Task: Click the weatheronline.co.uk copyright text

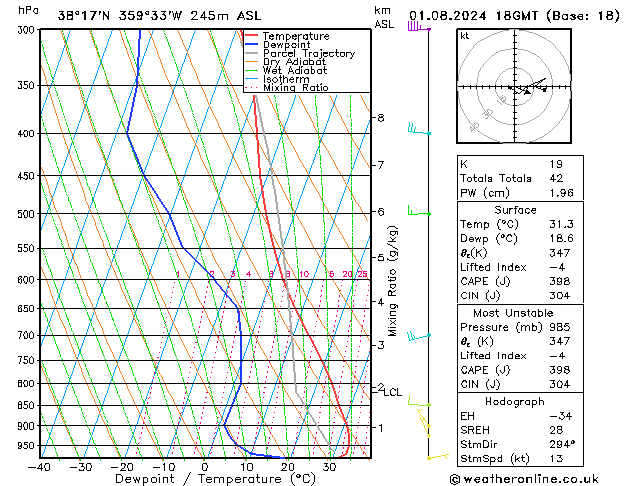Action: click(523, 479)
